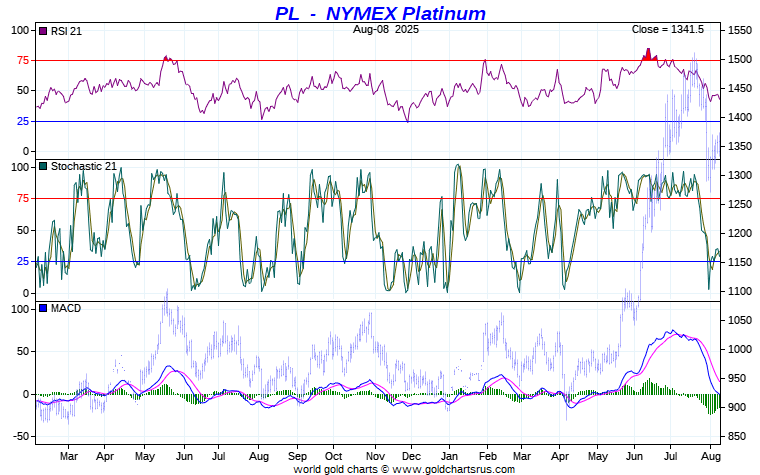
Task: Click the Close = 1341.5 value text
Action: pyautogui.click(x=667, y=30)
